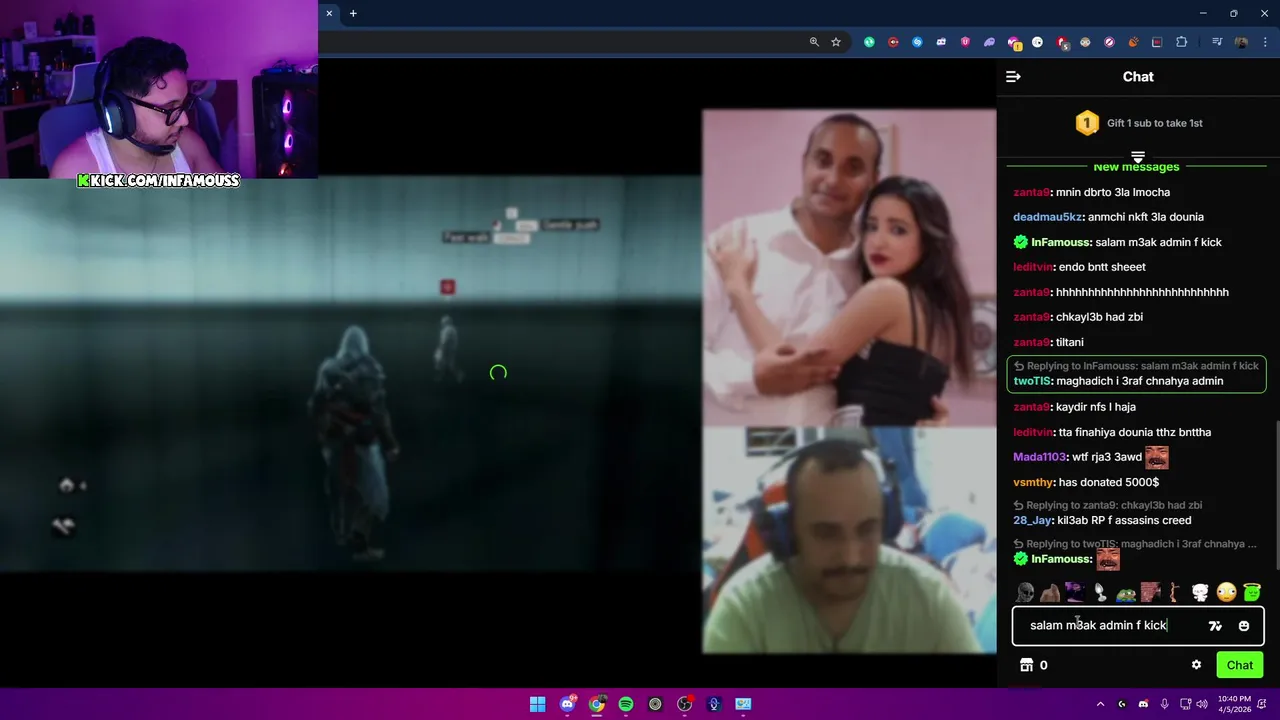Image resolution: width=1280 pixels, height=720 pixels.
Task: Open the 7TV emote picker in chat input
Action: (1215, 626)
